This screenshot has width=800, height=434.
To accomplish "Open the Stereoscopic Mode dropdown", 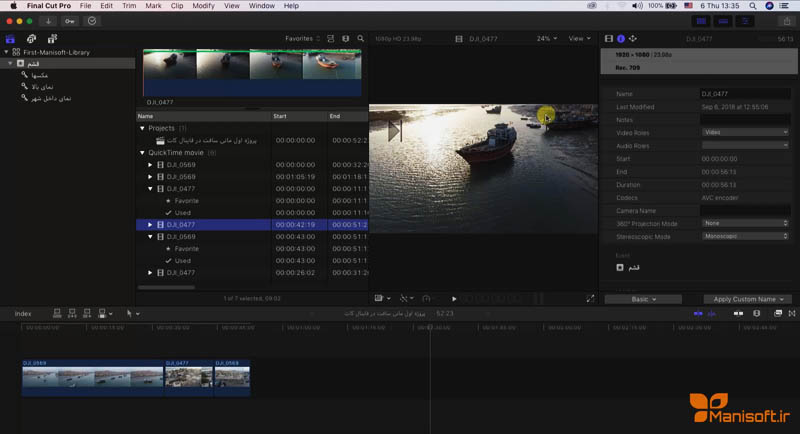I will [745, 237].
